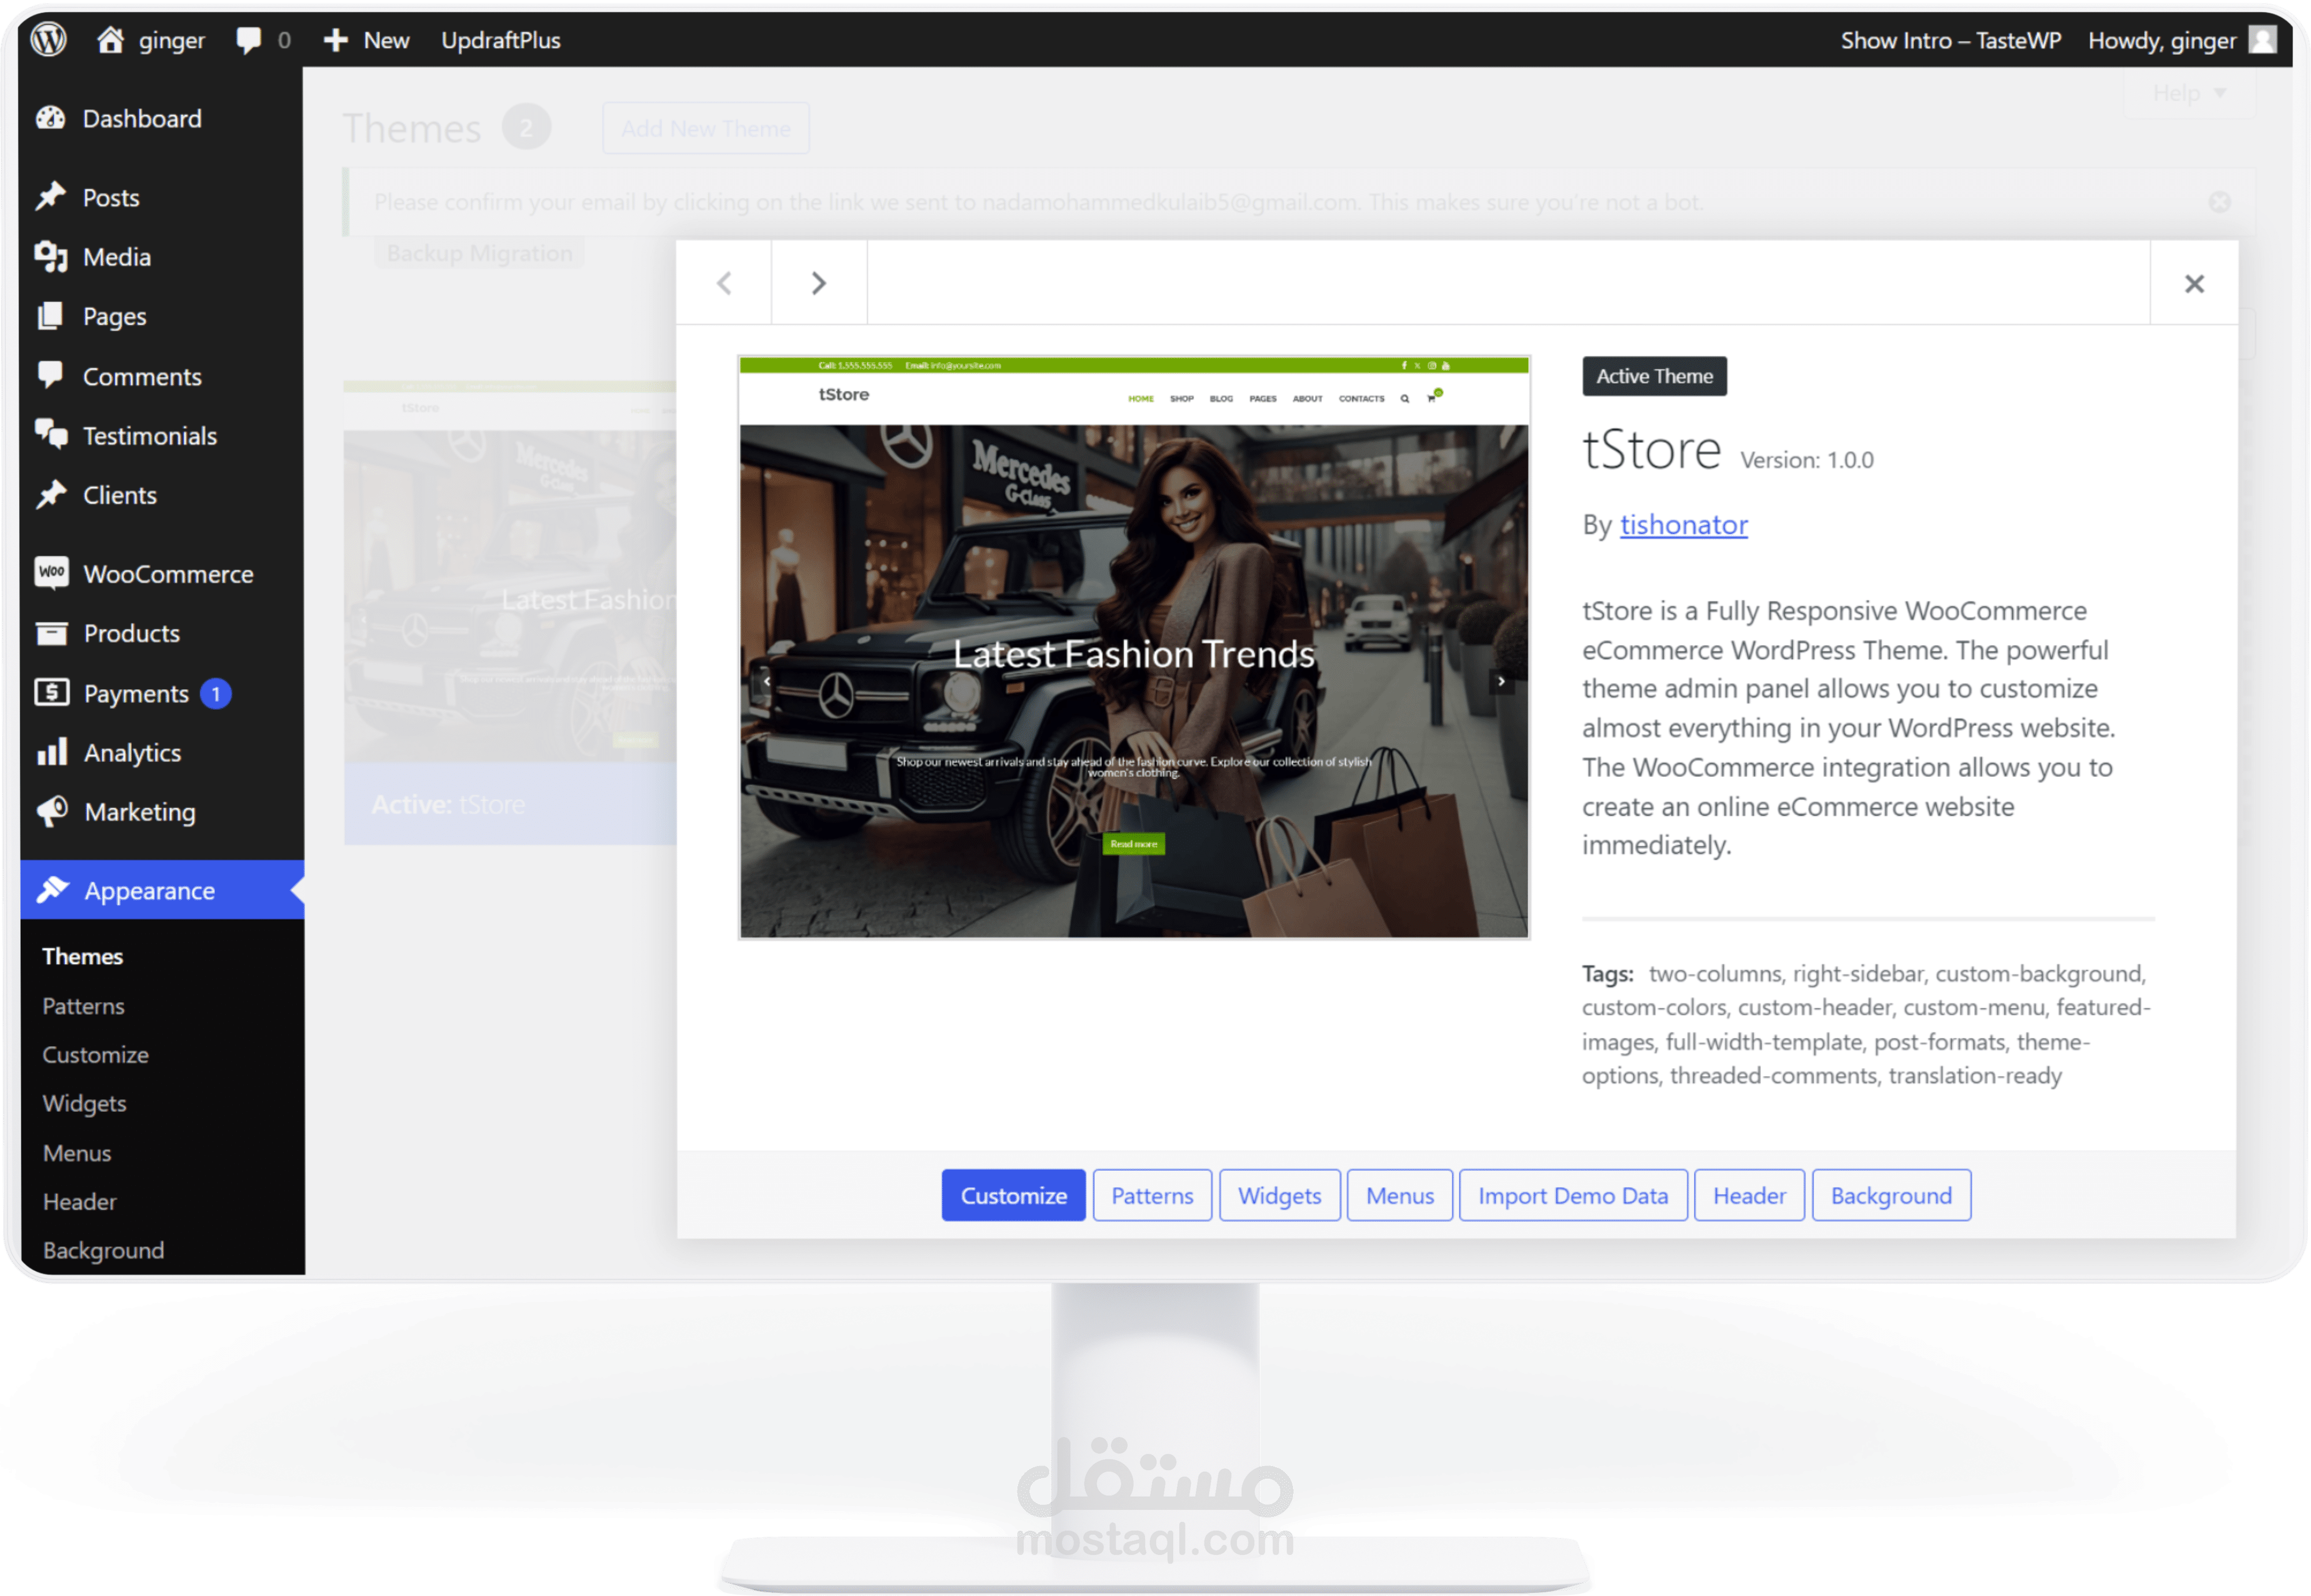The height and width of the screenshot is (1596, 2311).
Task: Click the theme screenshot preview image
Action: [x=1134, y=647]
